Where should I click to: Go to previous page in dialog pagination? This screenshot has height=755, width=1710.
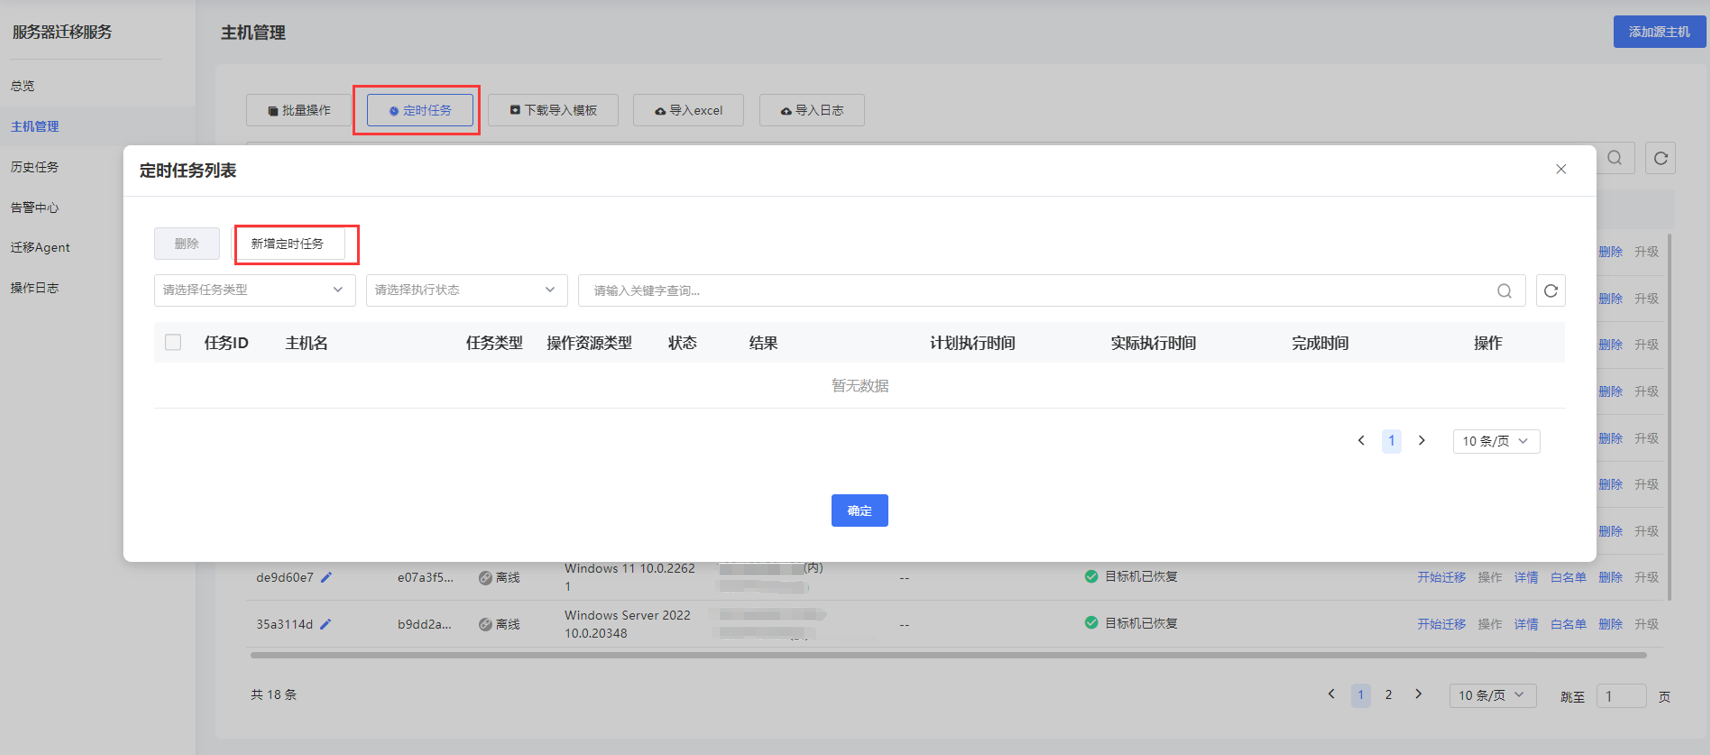[1361, 441]
